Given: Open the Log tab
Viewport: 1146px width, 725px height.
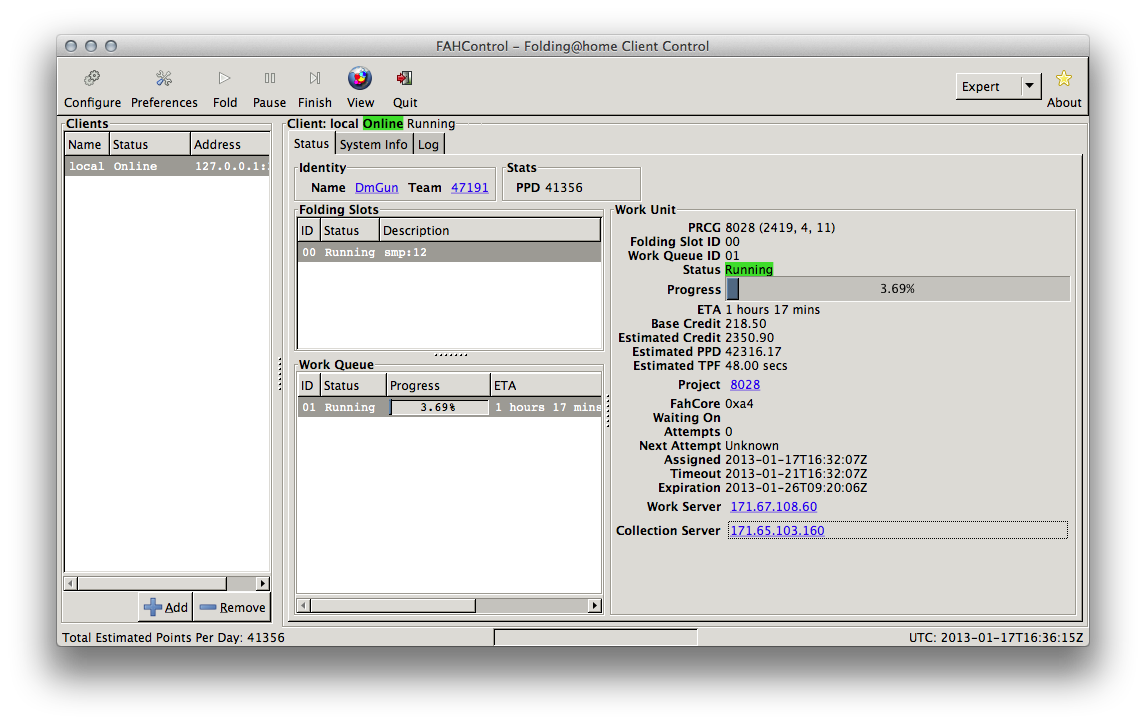Looking at the screenshot, I should coord(428,145).
